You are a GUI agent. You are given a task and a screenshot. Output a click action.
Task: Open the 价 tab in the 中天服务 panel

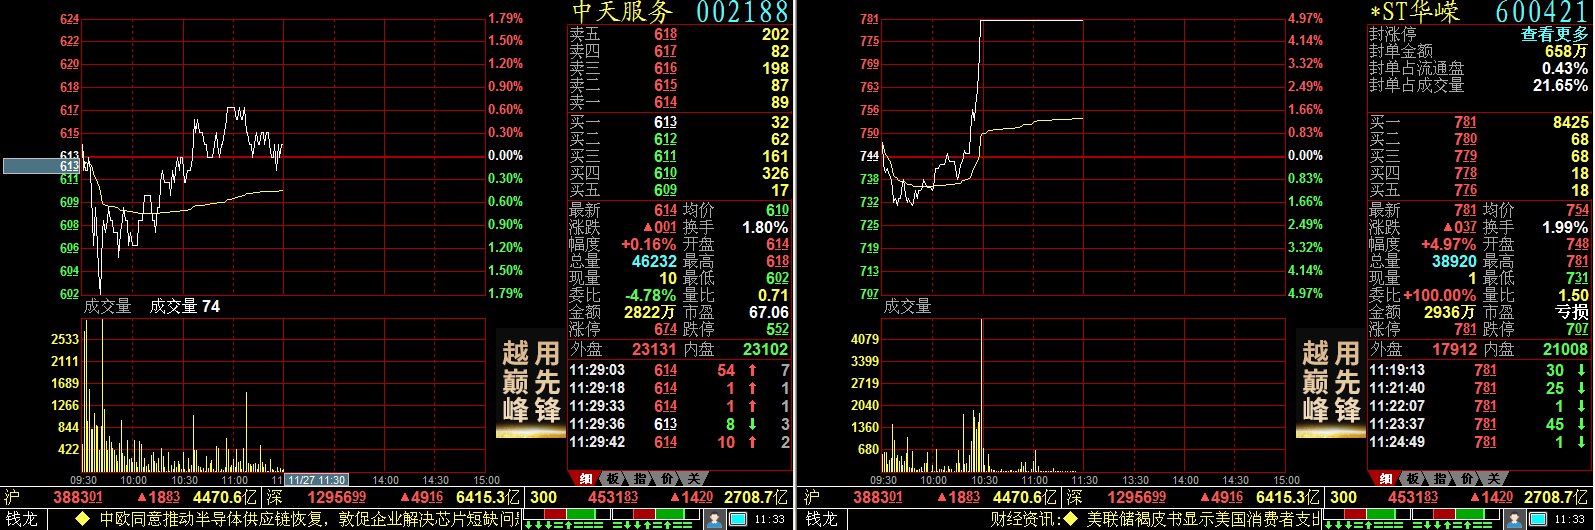click(x=666, y=479)
